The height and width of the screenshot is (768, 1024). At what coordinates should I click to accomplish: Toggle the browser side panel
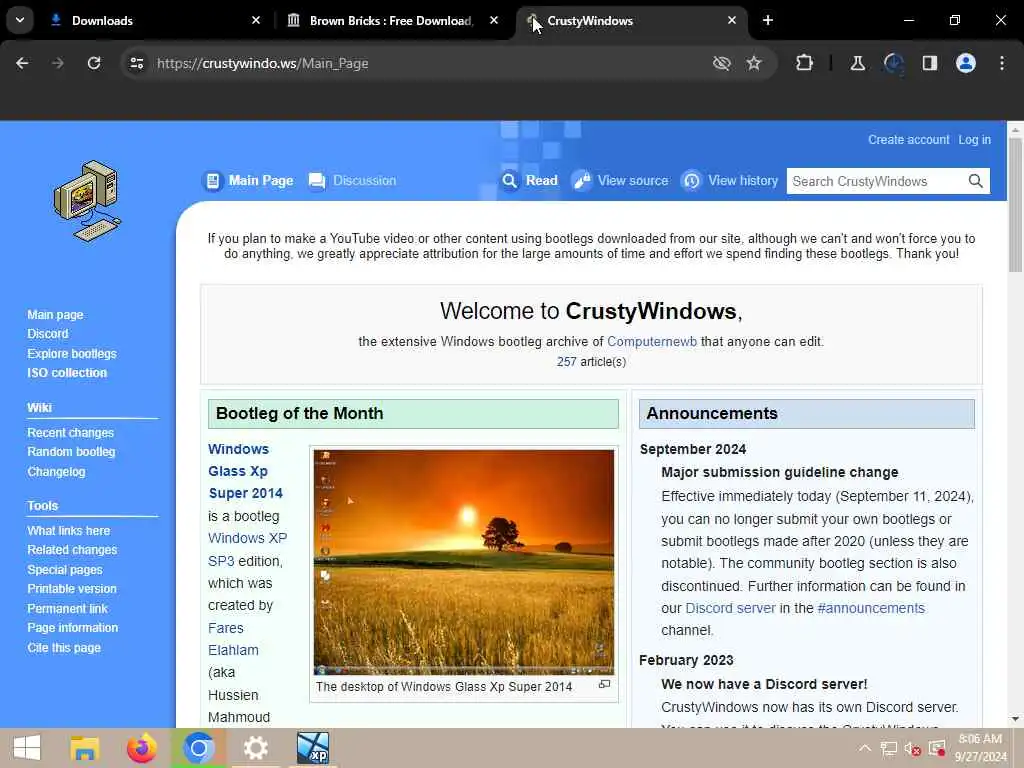pos(930,63)
